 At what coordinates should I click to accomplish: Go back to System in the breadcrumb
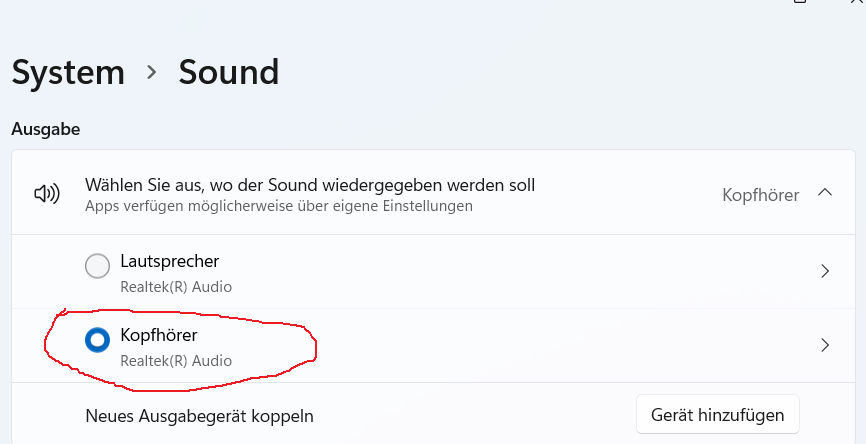(x=68, y=73)
